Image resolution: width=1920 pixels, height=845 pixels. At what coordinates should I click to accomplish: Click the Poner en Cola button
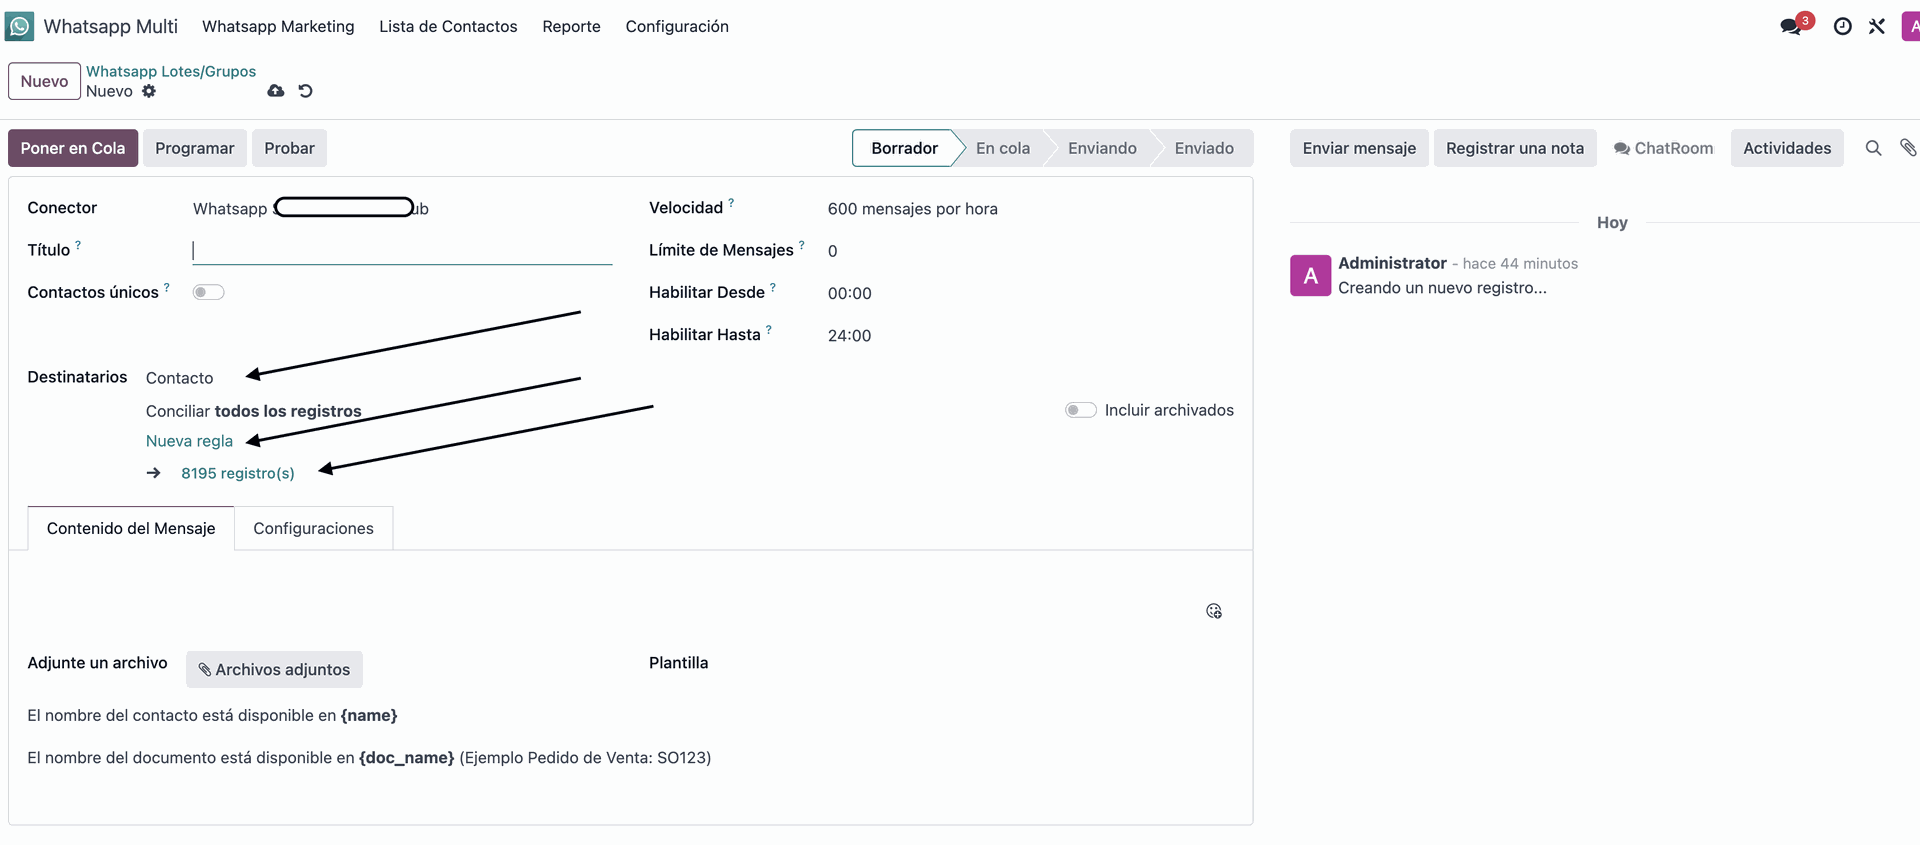coord(73,148)
